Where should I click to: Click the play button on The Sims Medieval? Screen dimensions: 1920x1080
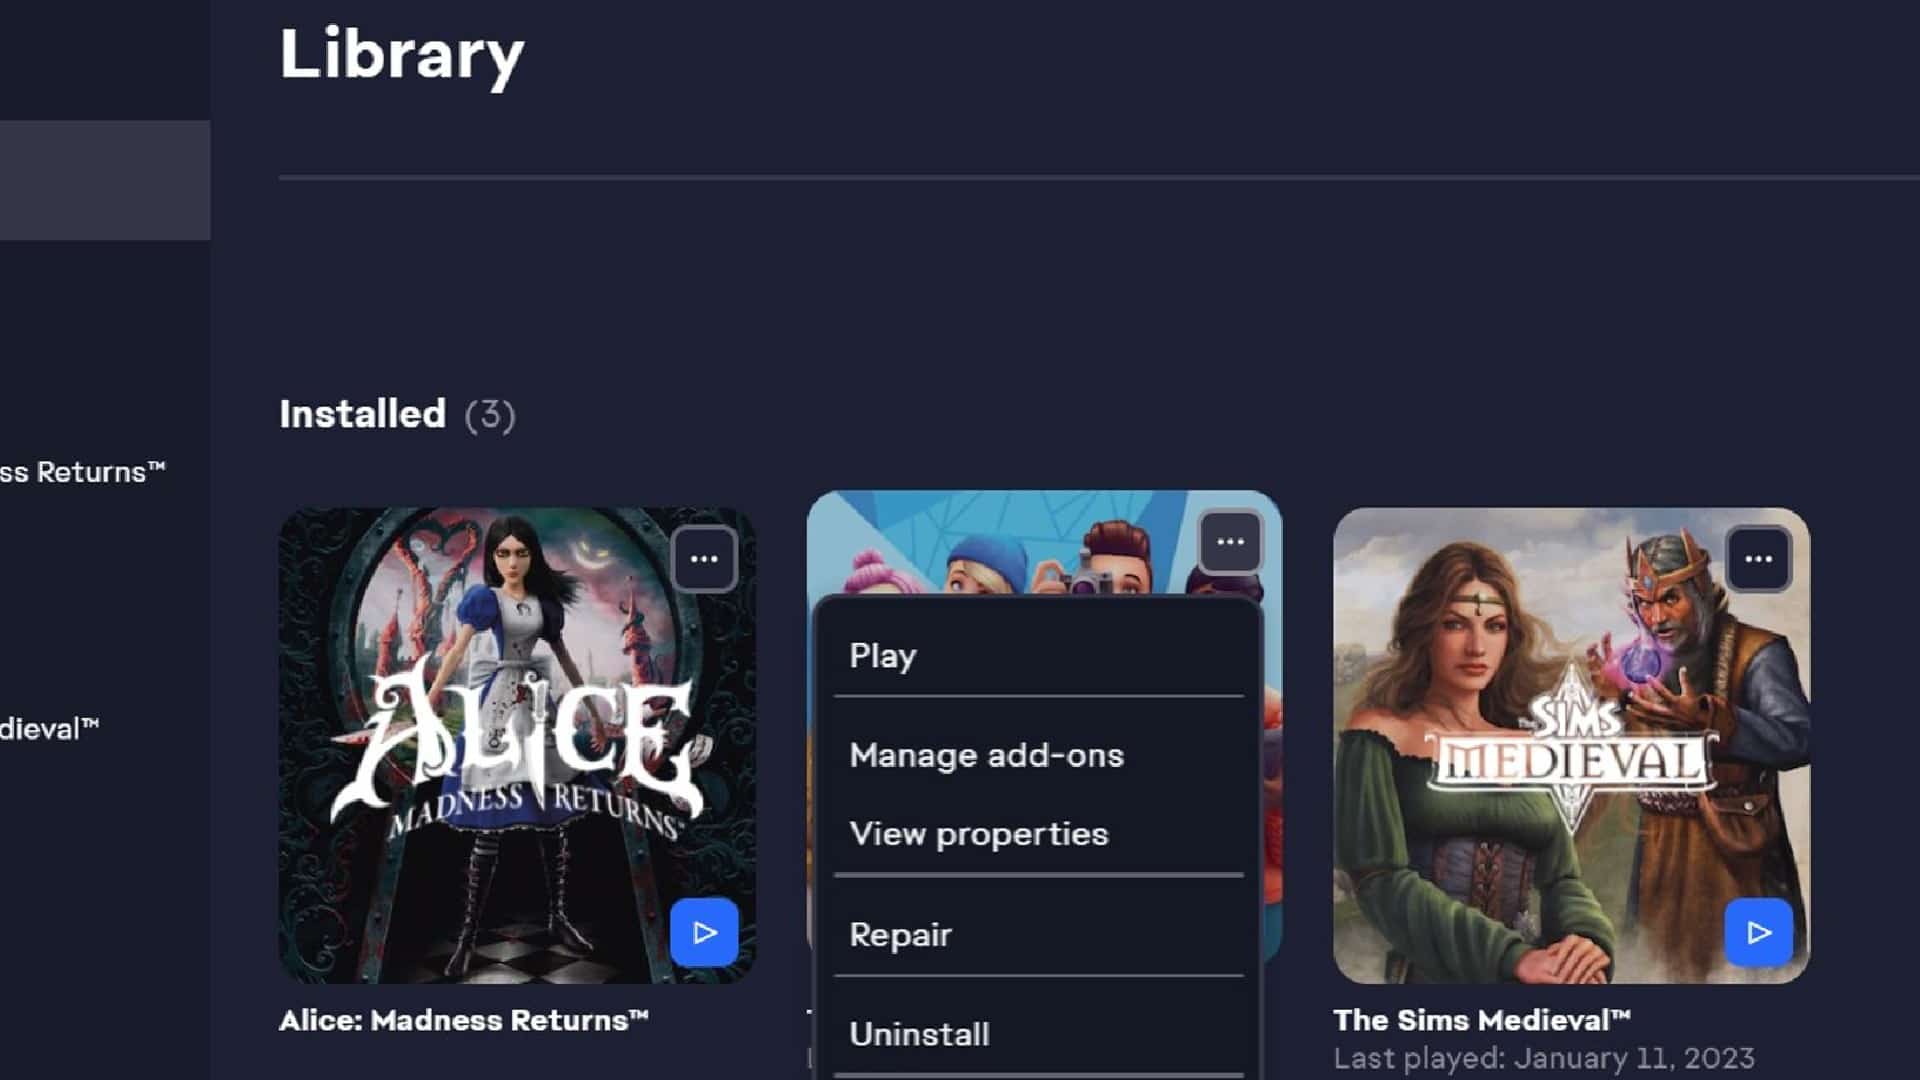coord(1758,932)
